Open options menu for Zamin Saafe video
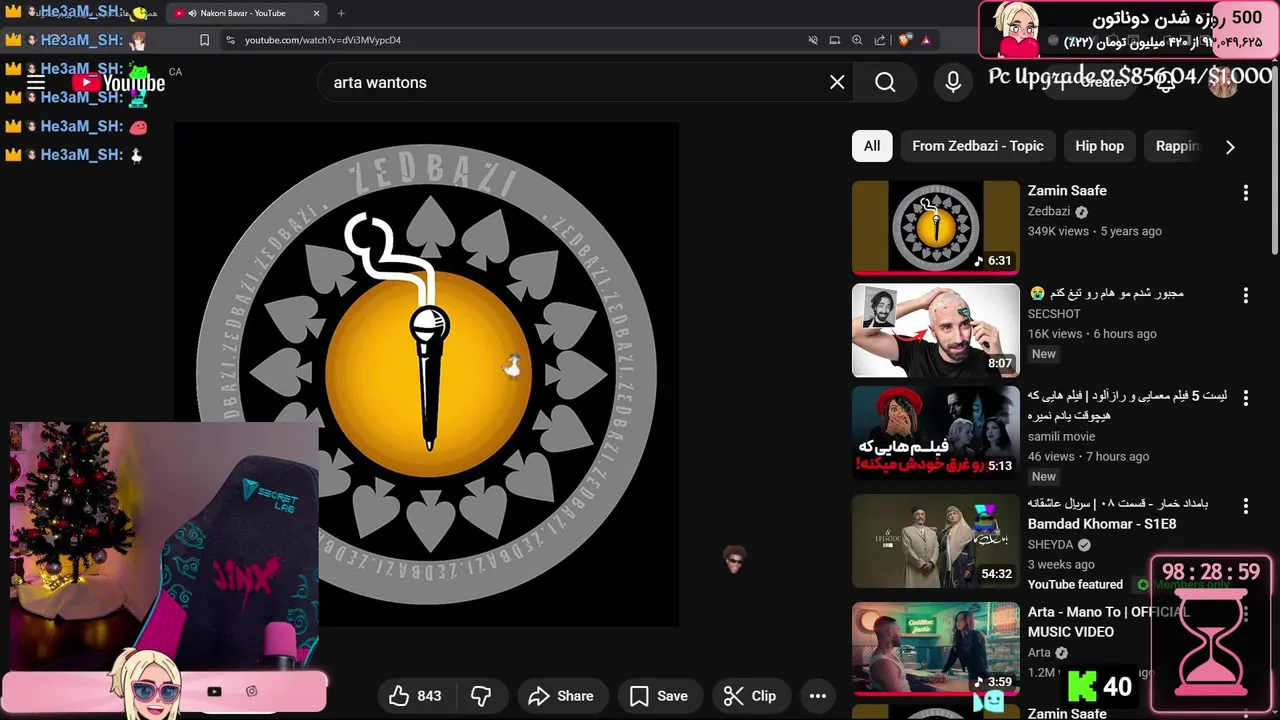The image size is (1280, 720). click(x=1245, y=192)
